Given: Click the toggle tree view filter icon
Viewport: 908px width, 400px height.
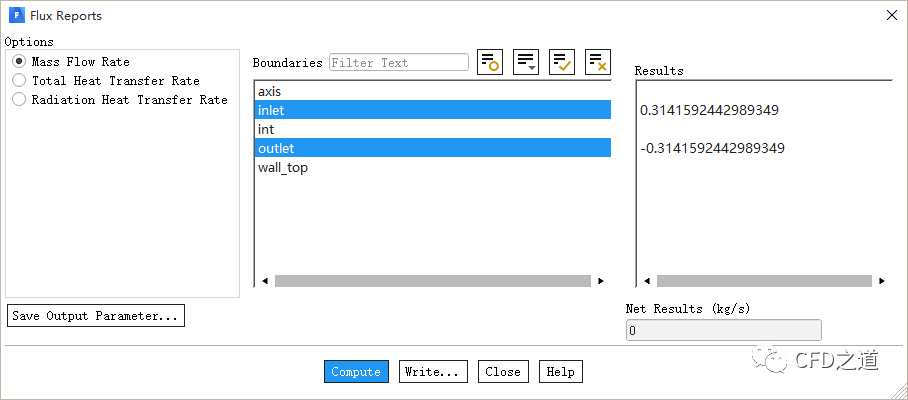Looking at the screenshot, I should coord(490,62).
